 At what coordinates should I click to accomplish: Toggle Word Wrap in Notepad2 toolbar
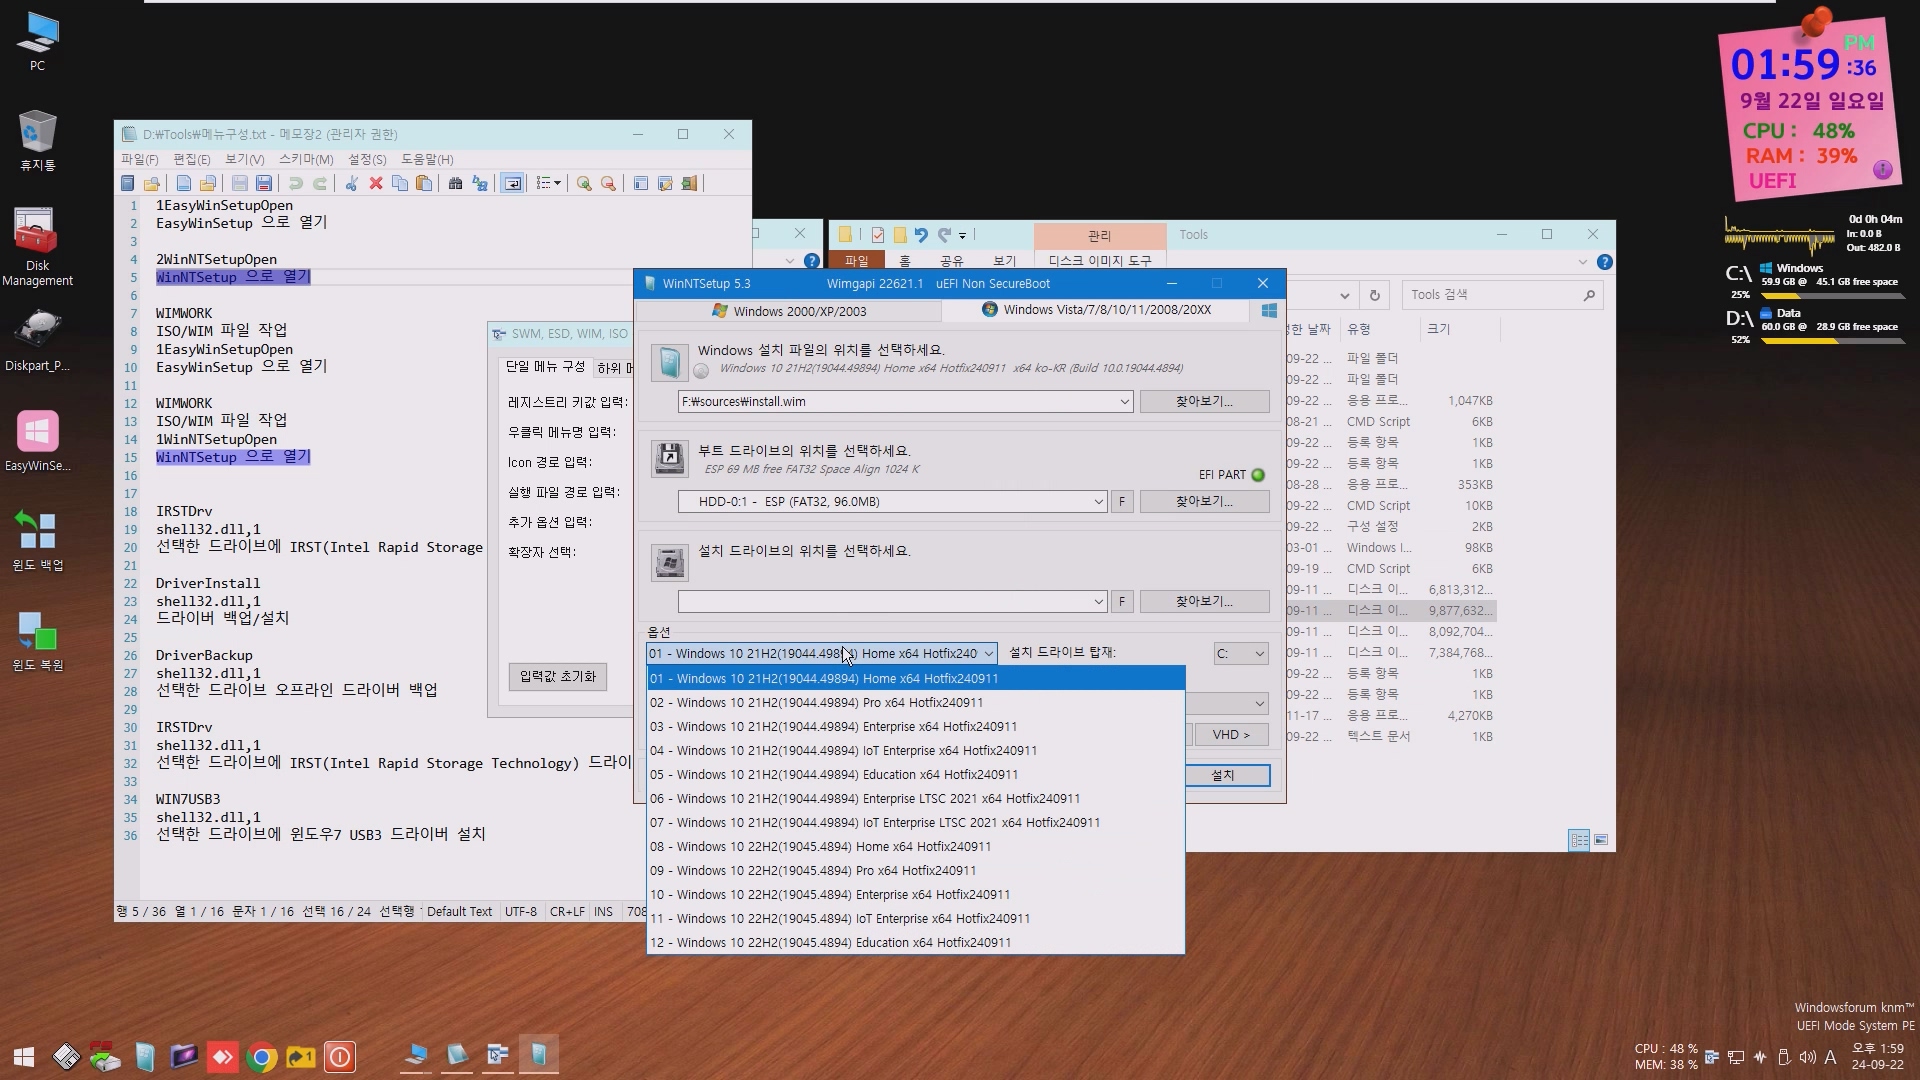click(x=512, y=183)
